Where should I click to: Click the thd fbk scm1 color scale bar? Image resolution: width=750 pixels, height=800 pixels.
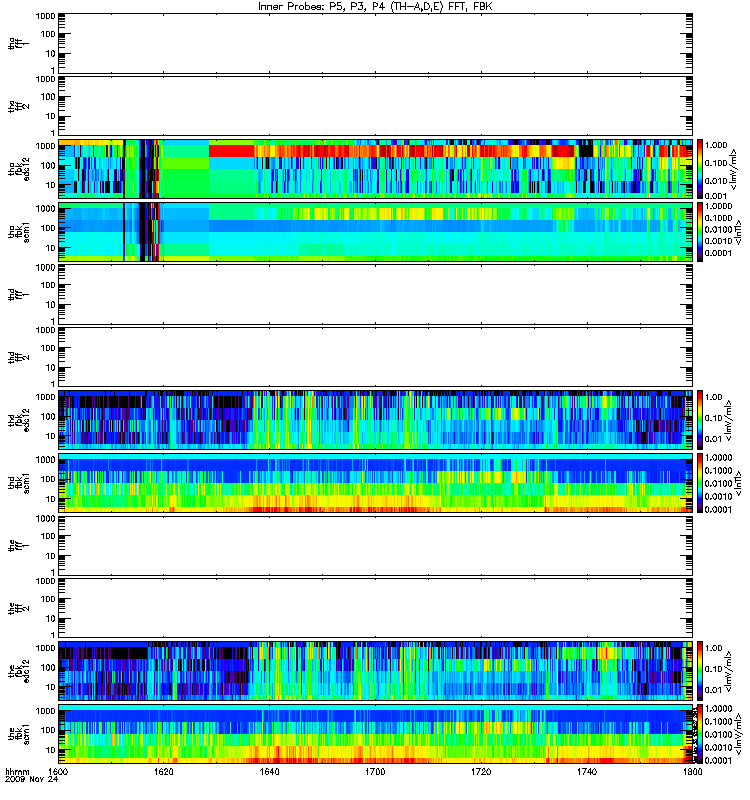pos(700,483)
